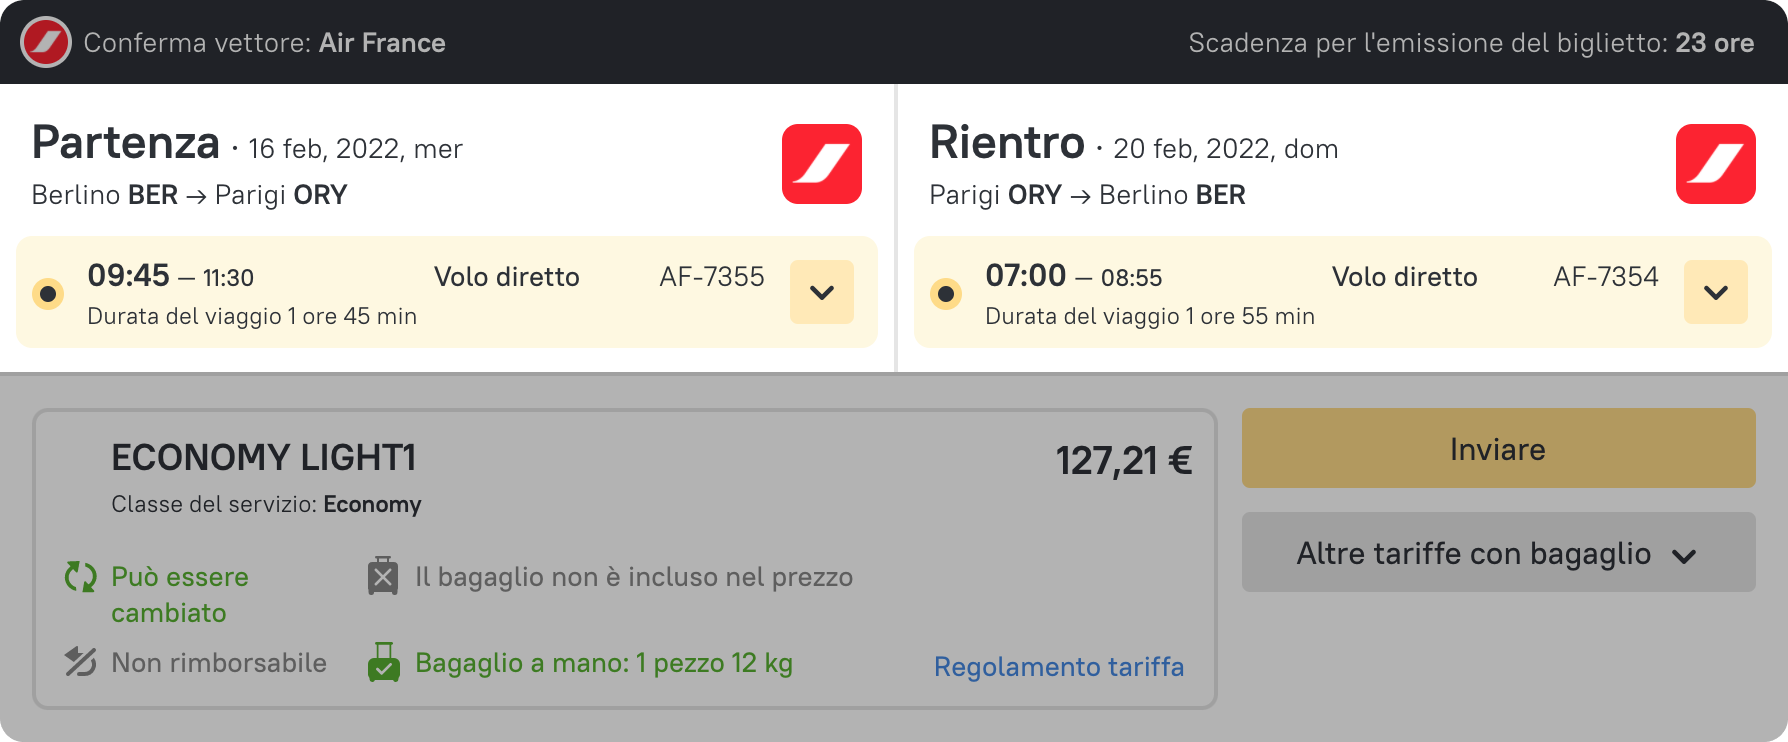Click the Air France logo beside Rientro
1788x742 pixels.
click(x=1715, y=164)
